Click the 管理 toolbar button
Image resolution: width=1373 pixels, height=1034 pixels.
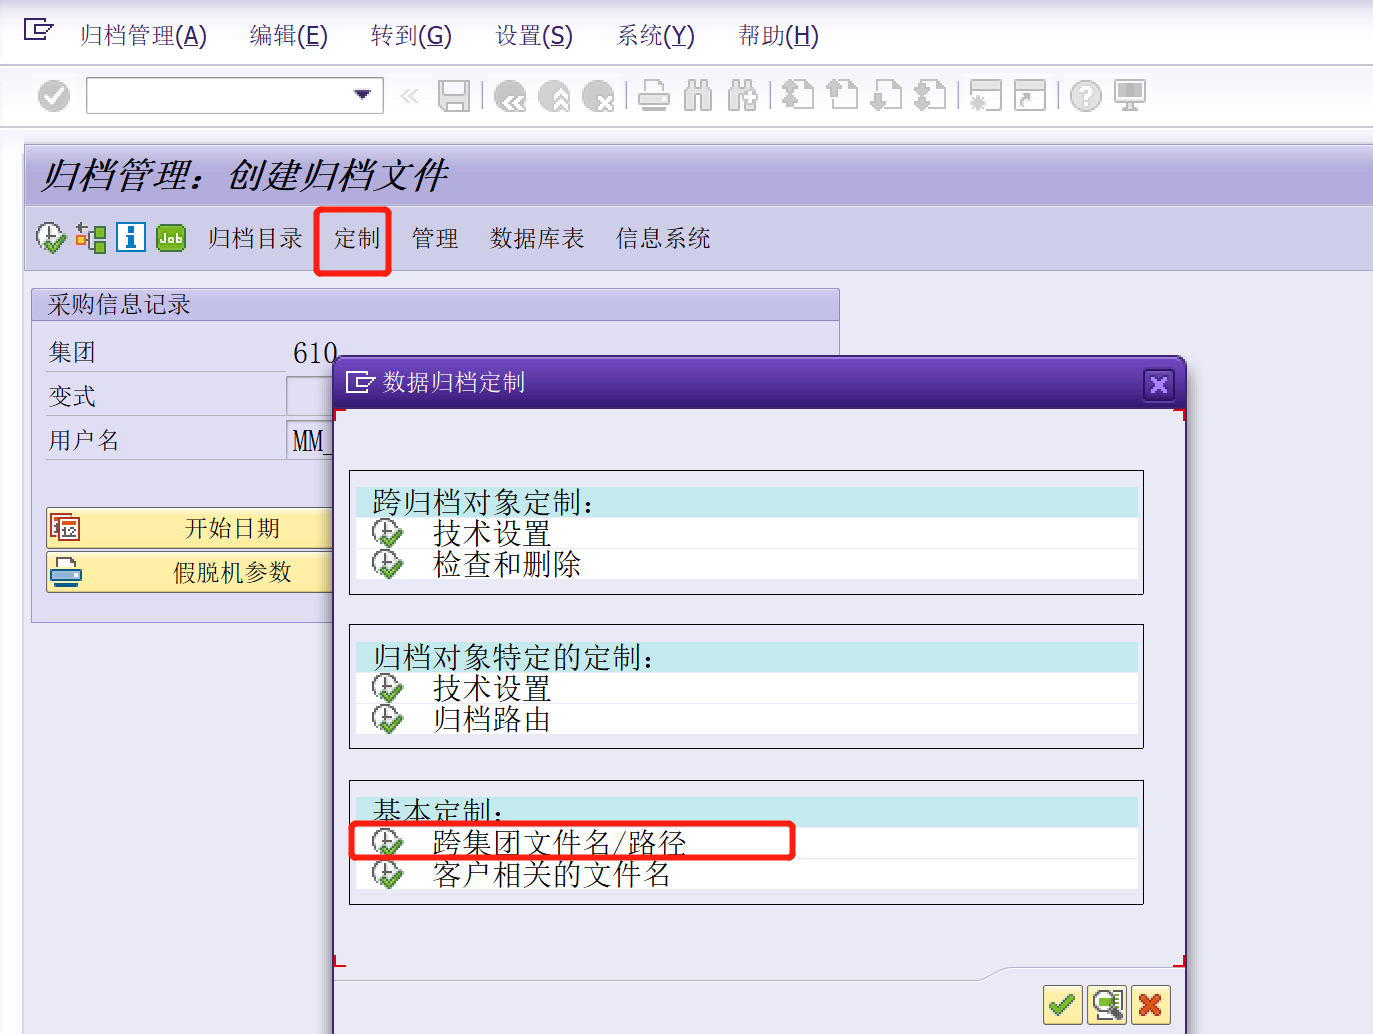tap(435, 238)
